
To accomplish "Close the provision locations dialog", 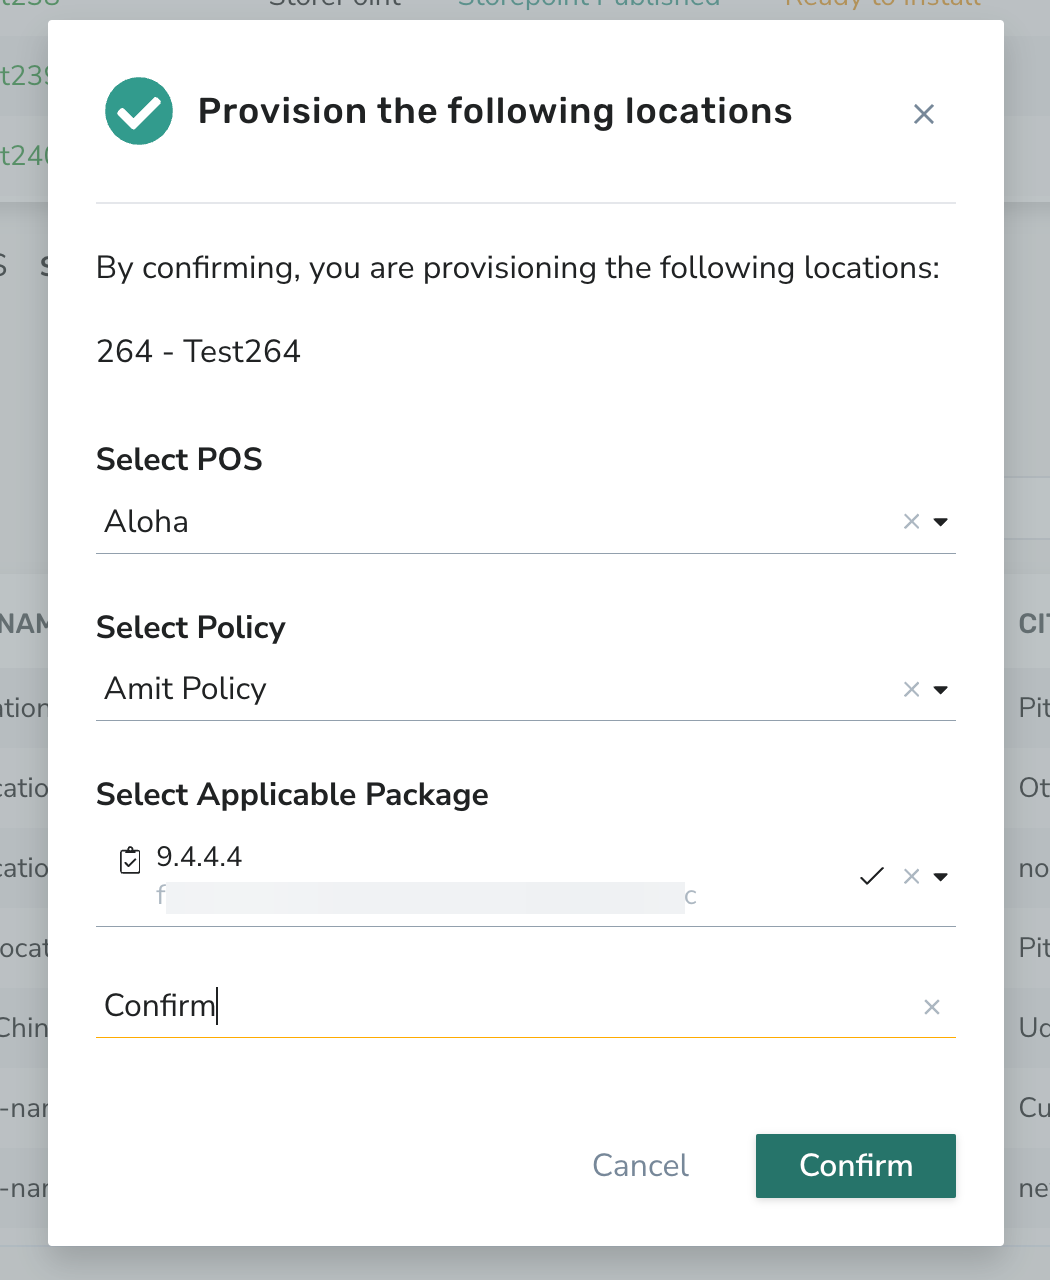I will coord(923,114).
